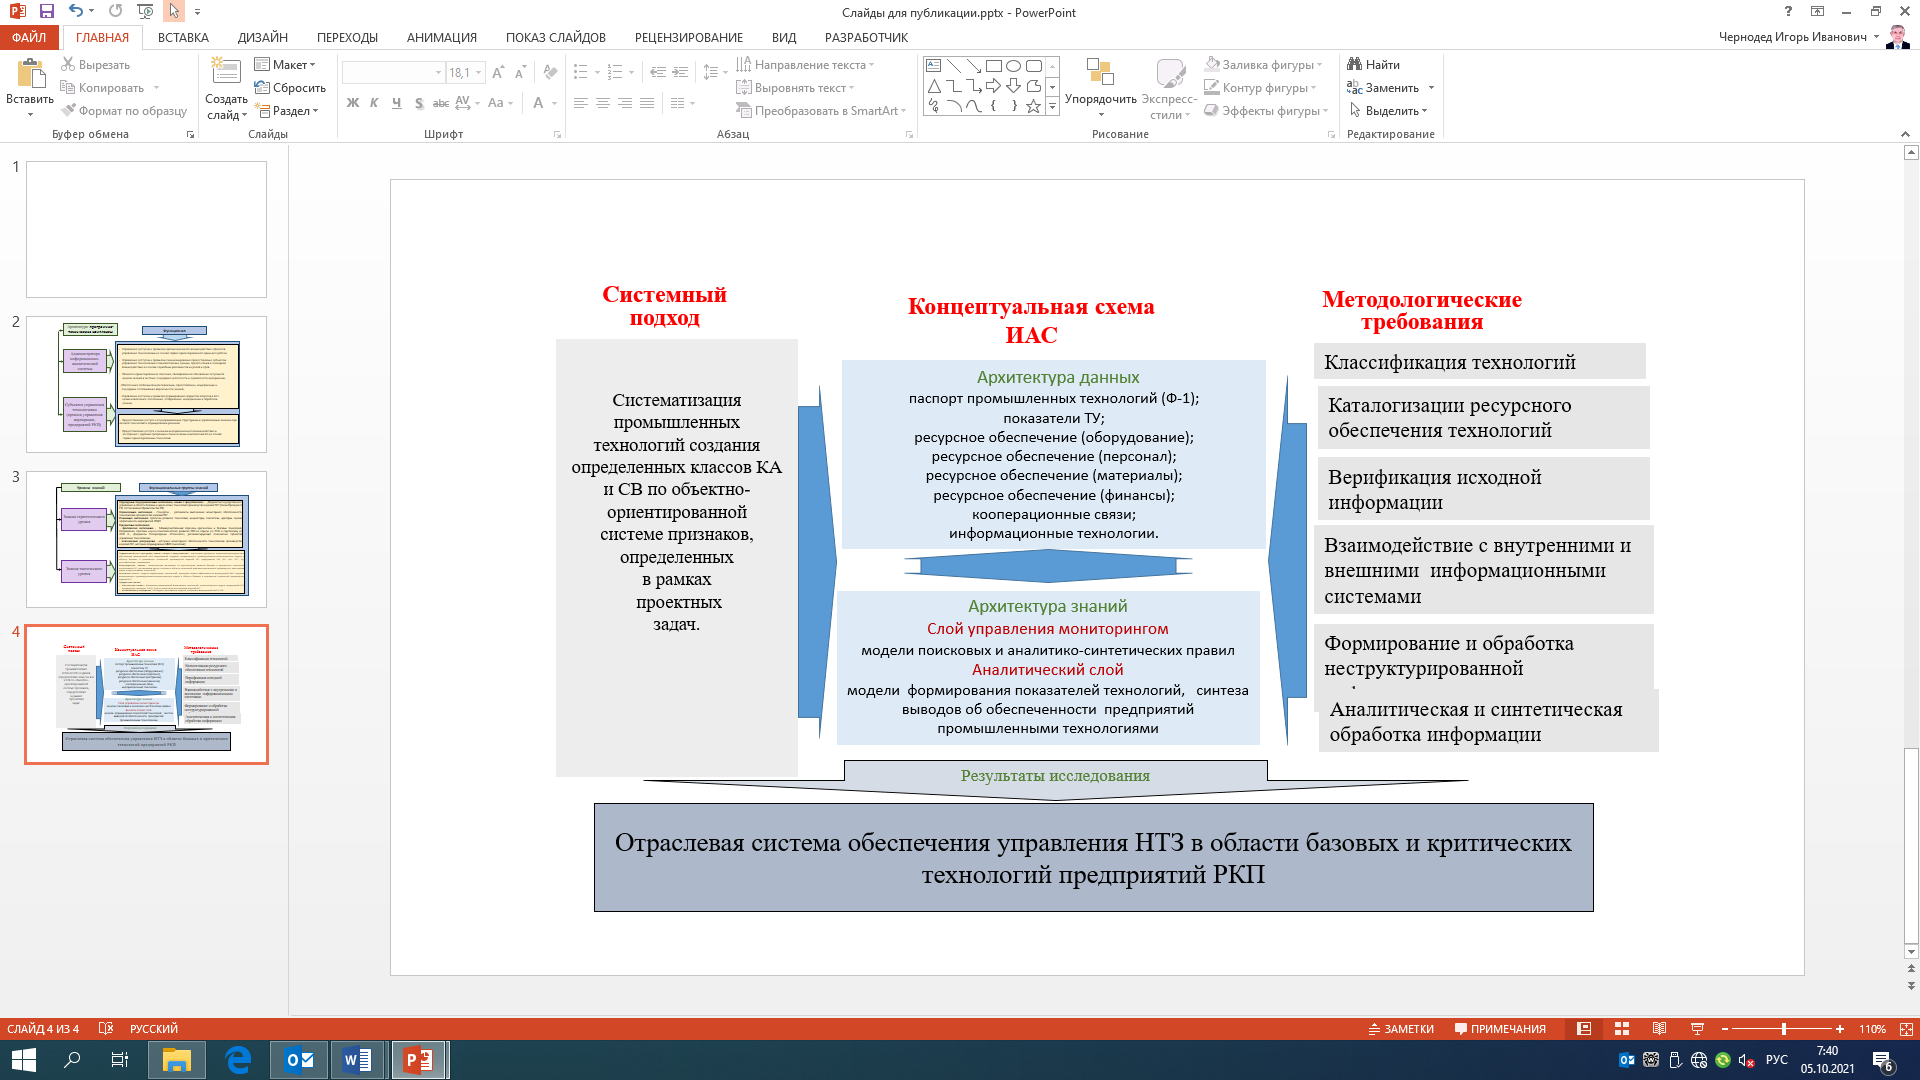Open the font name combo box
The width and height of the screenshot is (1920, 1080).
pyautogui.click(x=393, y=73)
